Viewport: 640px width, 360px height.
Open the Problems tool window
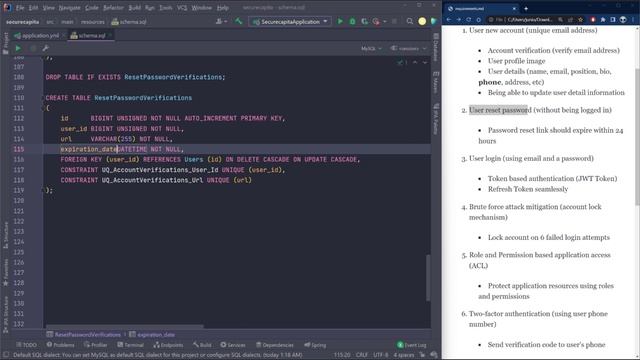(x=60, y=345)
